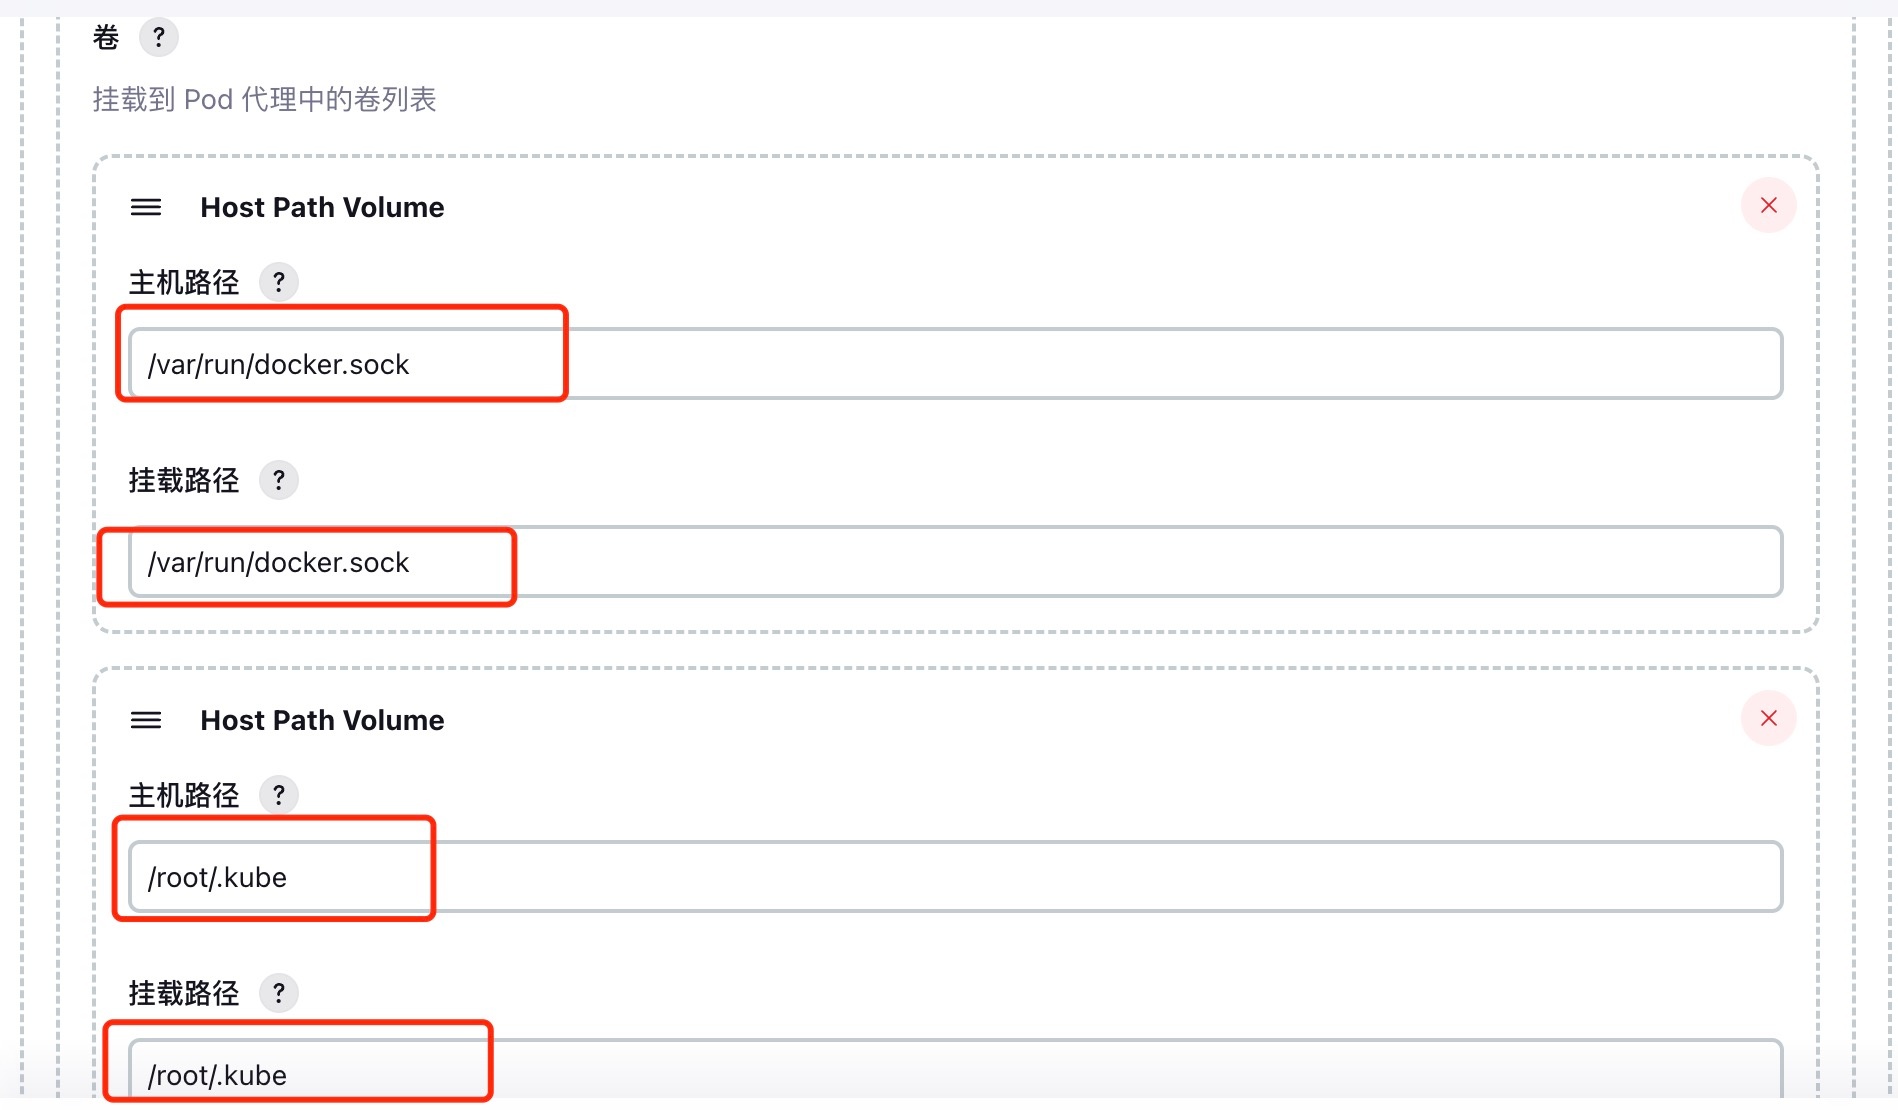1898x1110 pixels.
Task: Show 挂载路径 help for /root/.kube volume
Action: point(279,993)
